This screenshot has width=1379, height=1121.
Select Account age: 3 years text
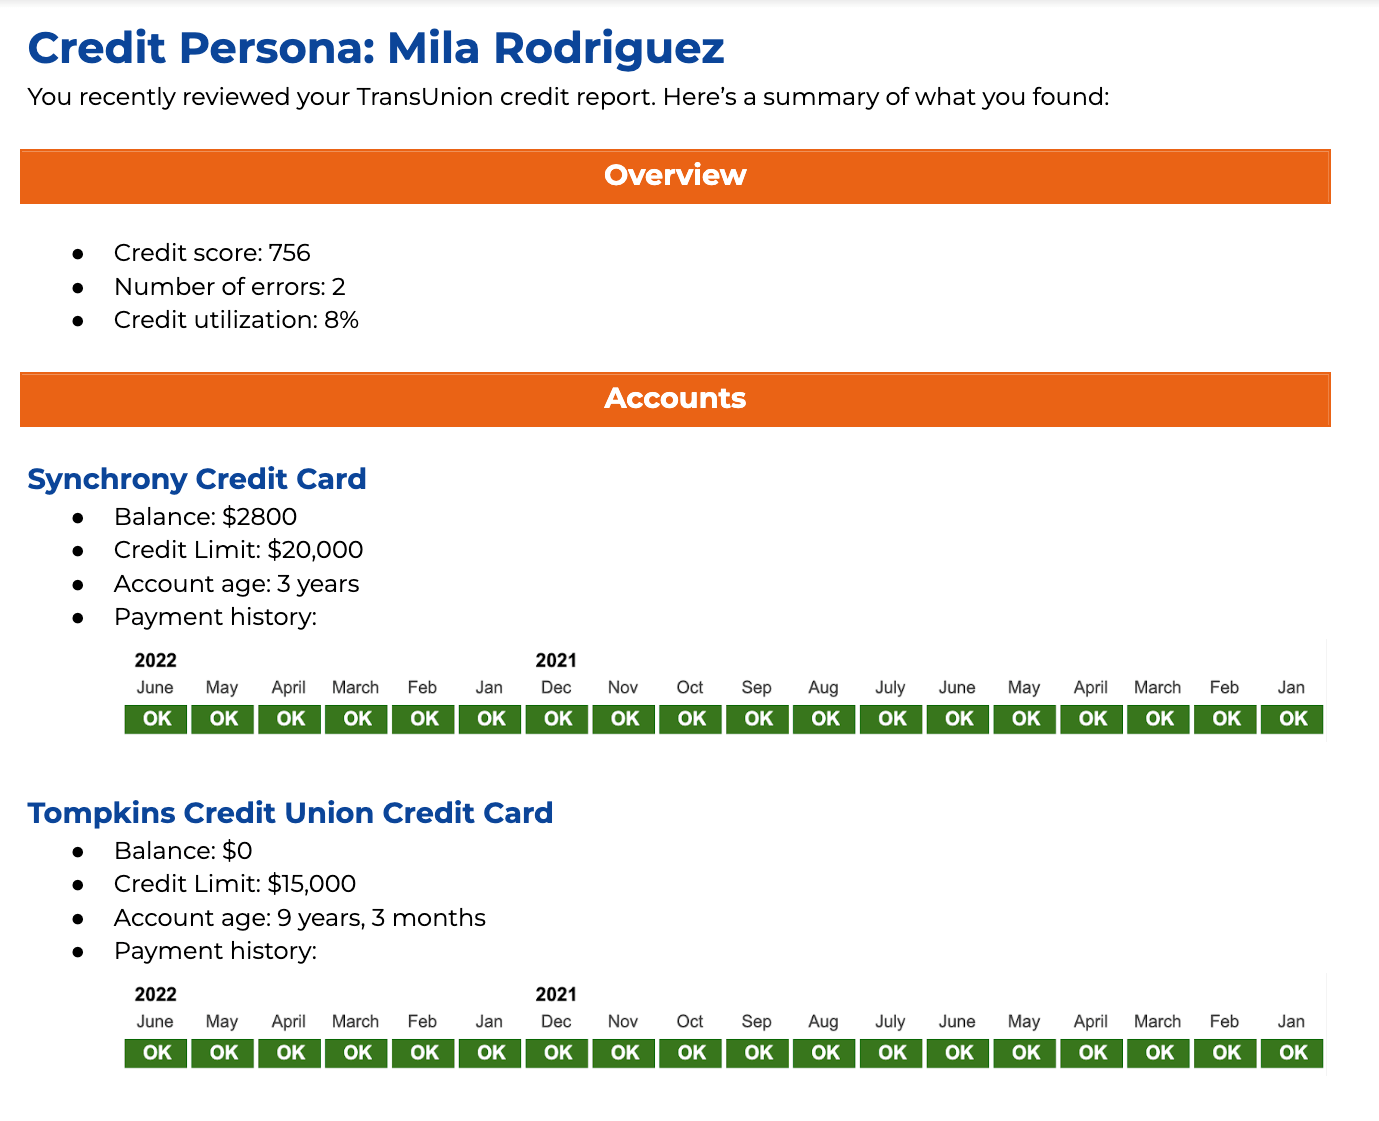[236, 584]
